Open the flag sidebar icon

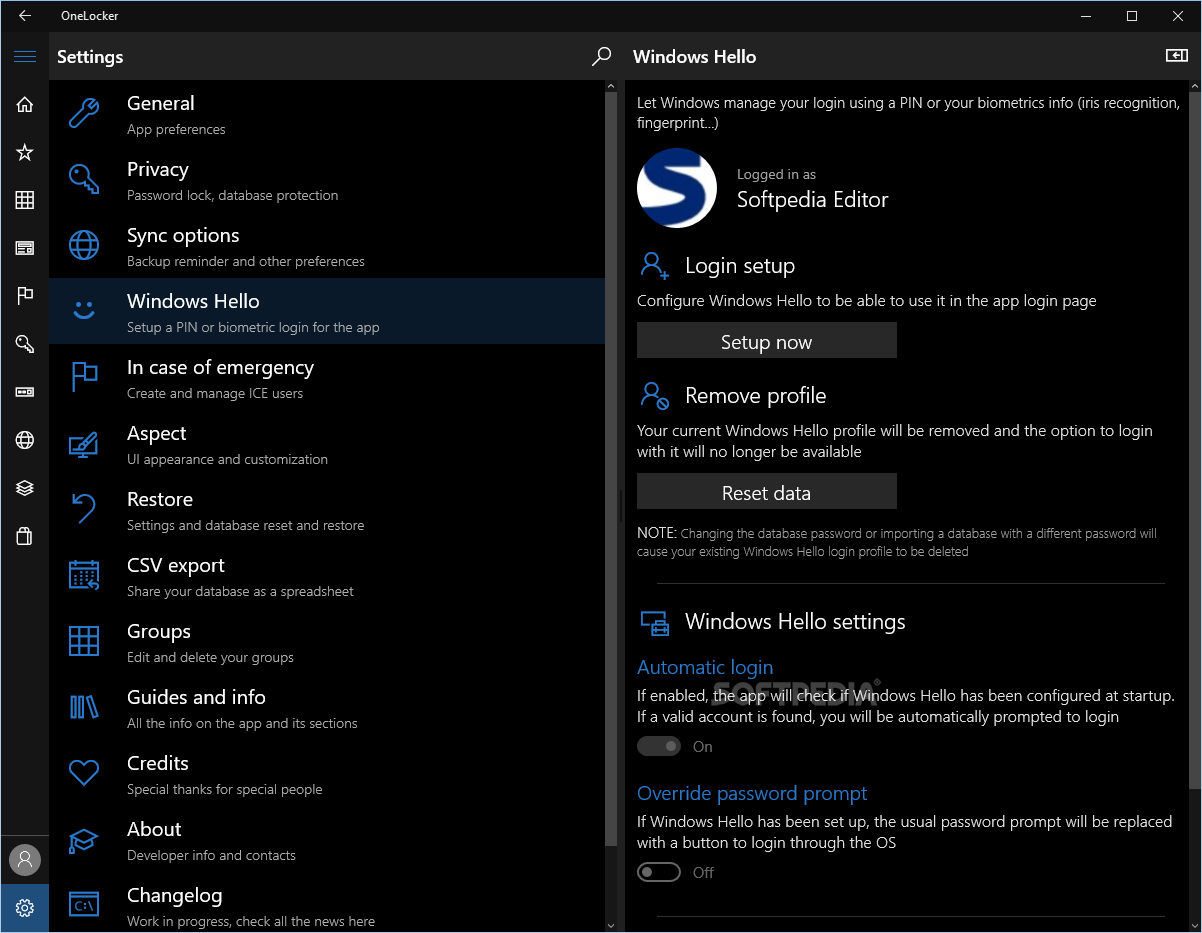point(25,296)
